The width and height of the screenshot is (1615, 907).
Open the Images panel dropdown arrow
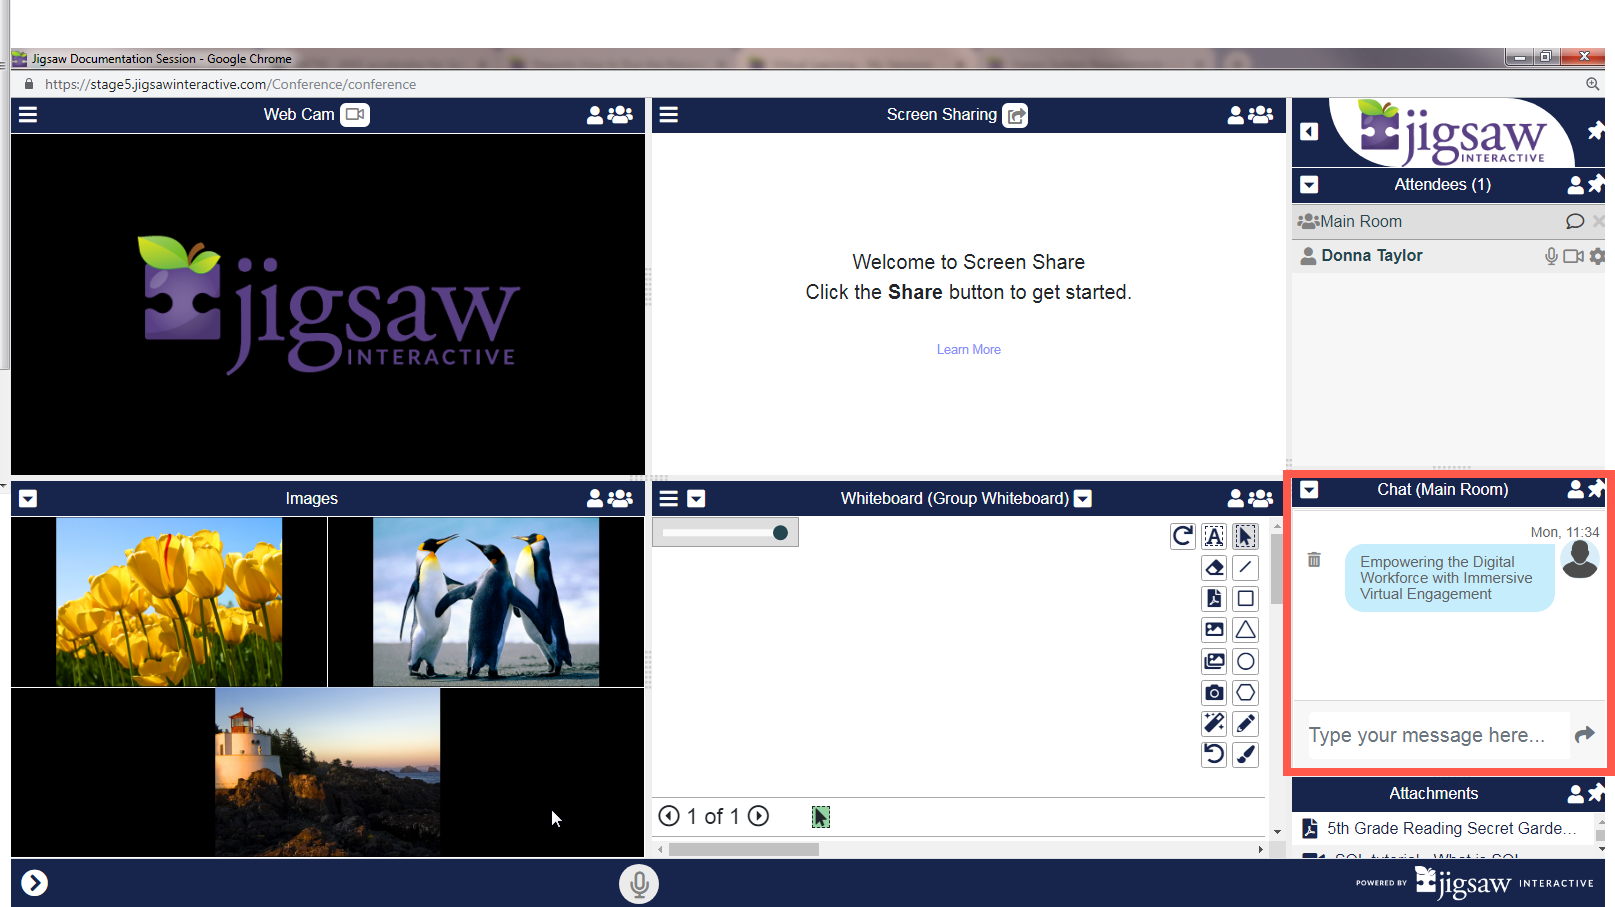point(28,499)
